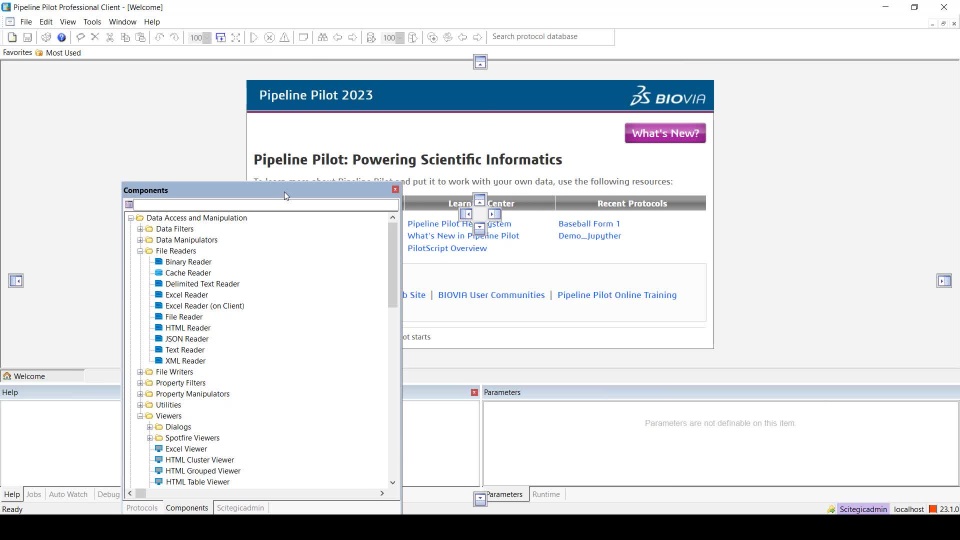This screenshot has width=960, height=540.
Task: Click the Stop protocol circle-X icon
Action: point(269,37)
